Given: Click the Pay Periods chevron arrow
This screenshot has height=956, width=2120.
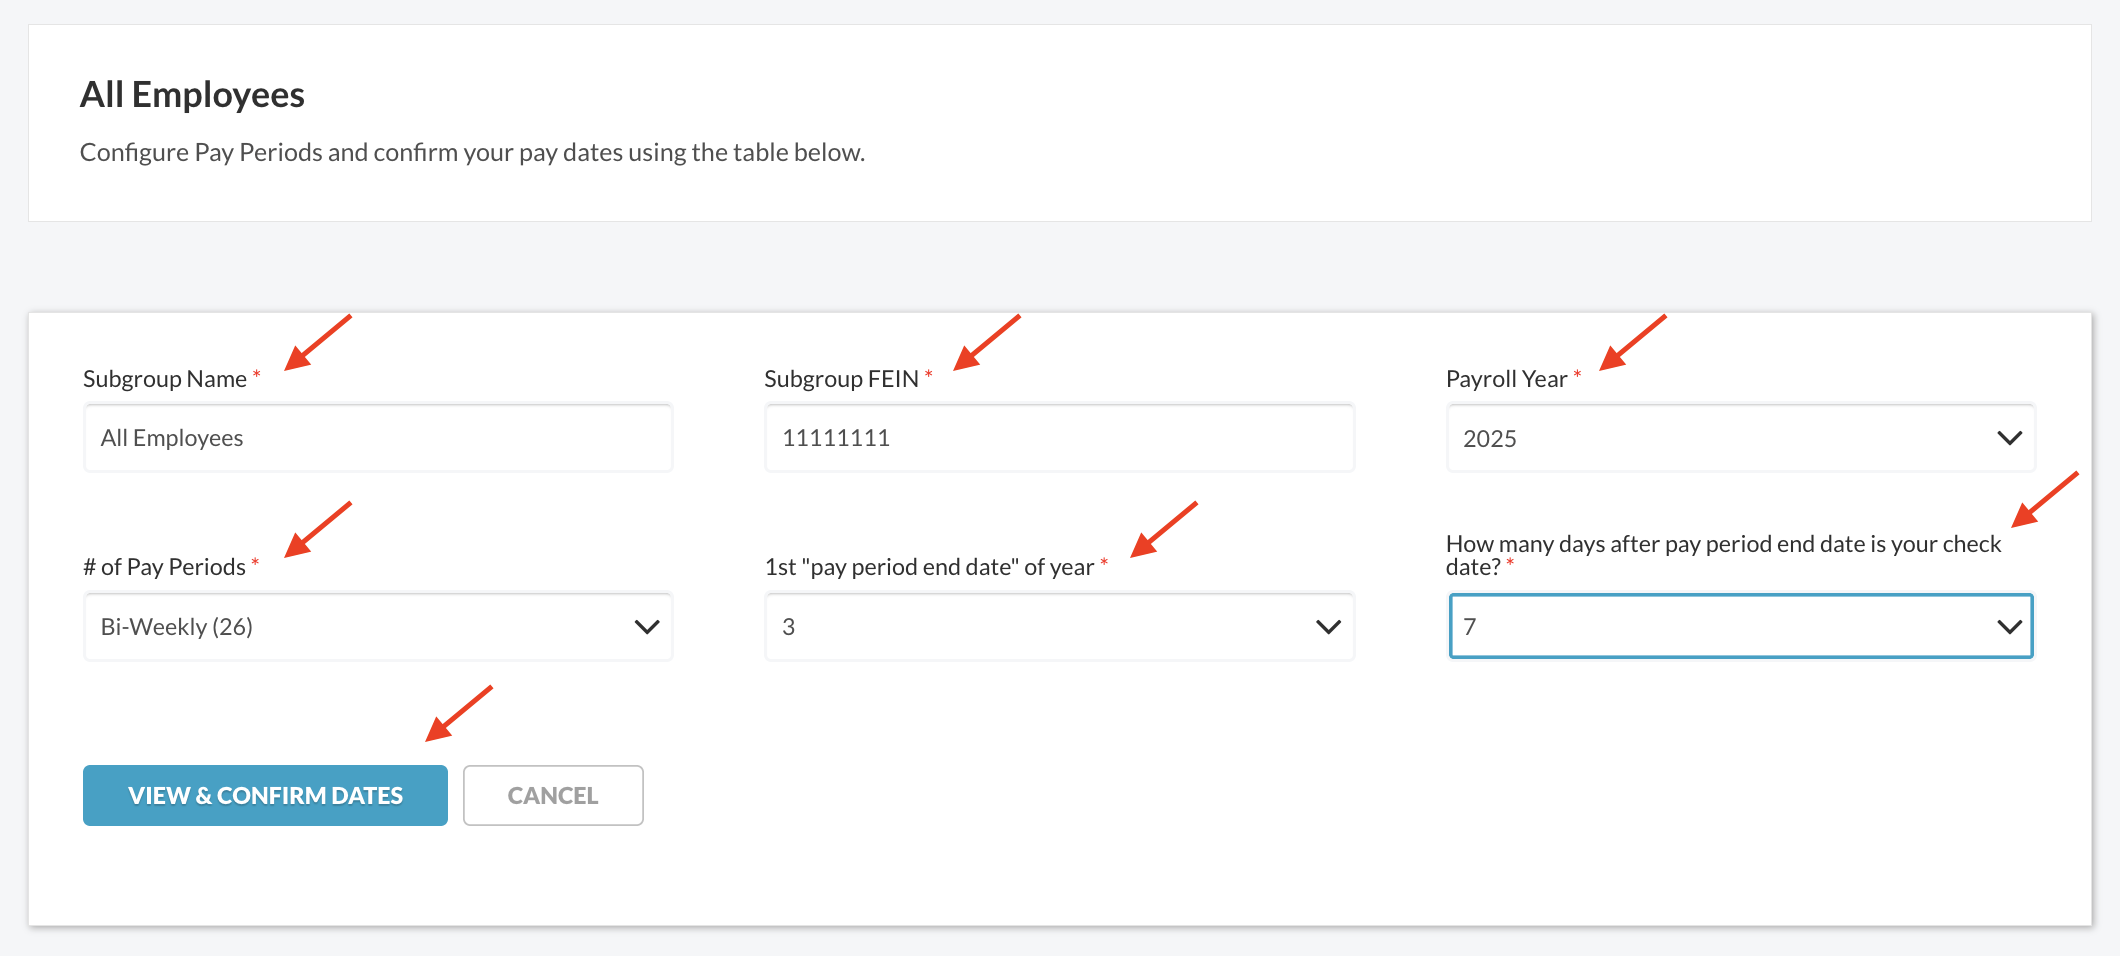Looking at the screenshot, I should (647, 627).
